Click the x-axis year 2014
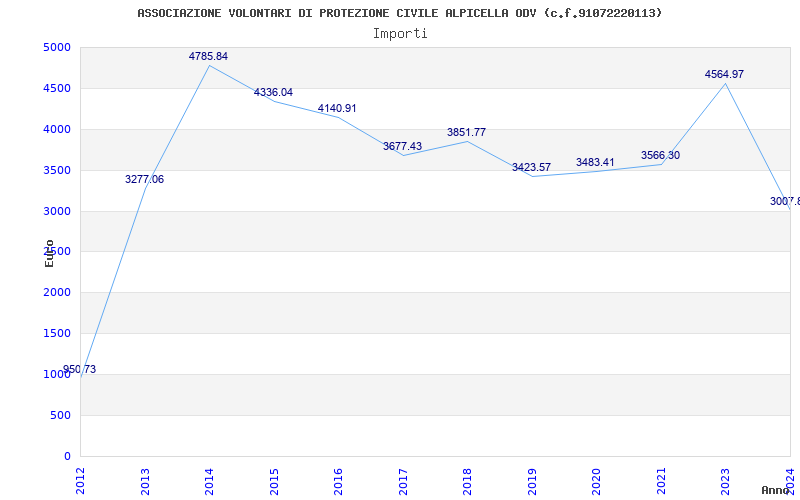 coord(209,481)
